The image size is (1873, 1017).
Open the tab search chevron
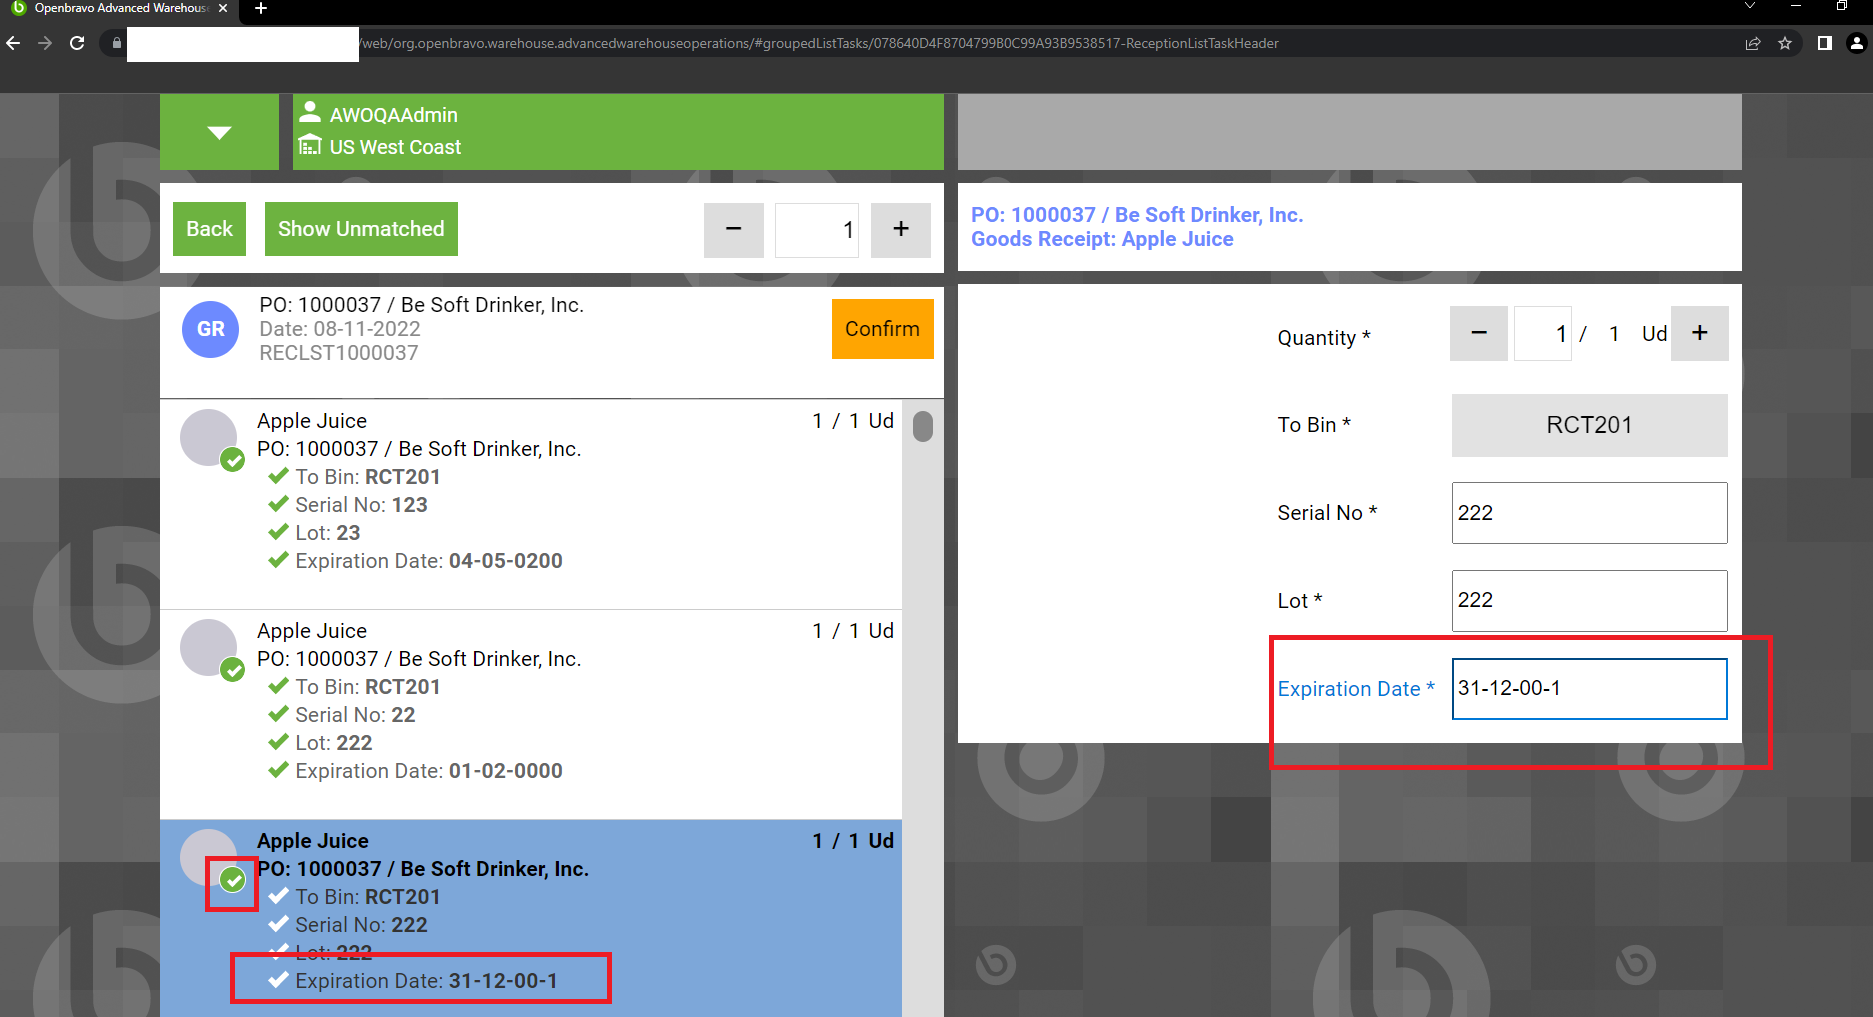(x=1750, y=7)
